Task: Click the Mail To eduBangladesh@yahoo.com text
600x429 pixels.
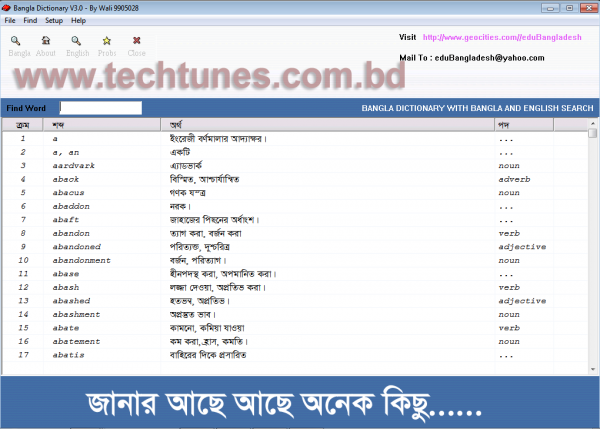Action: 471,58
